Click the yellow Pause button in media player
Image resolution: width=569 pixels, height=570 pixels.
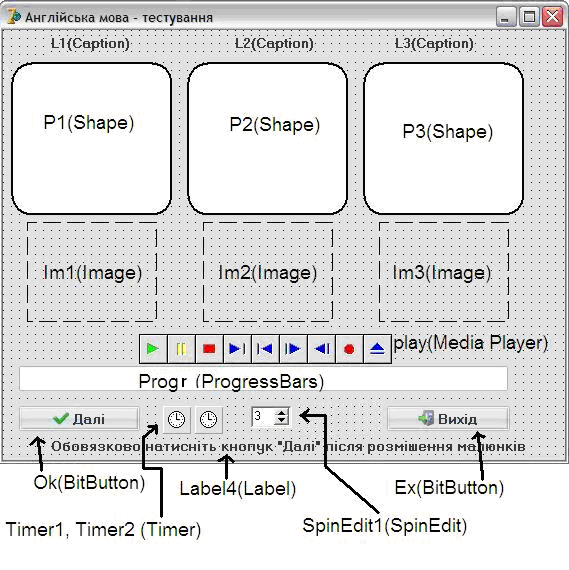[181, 349]
